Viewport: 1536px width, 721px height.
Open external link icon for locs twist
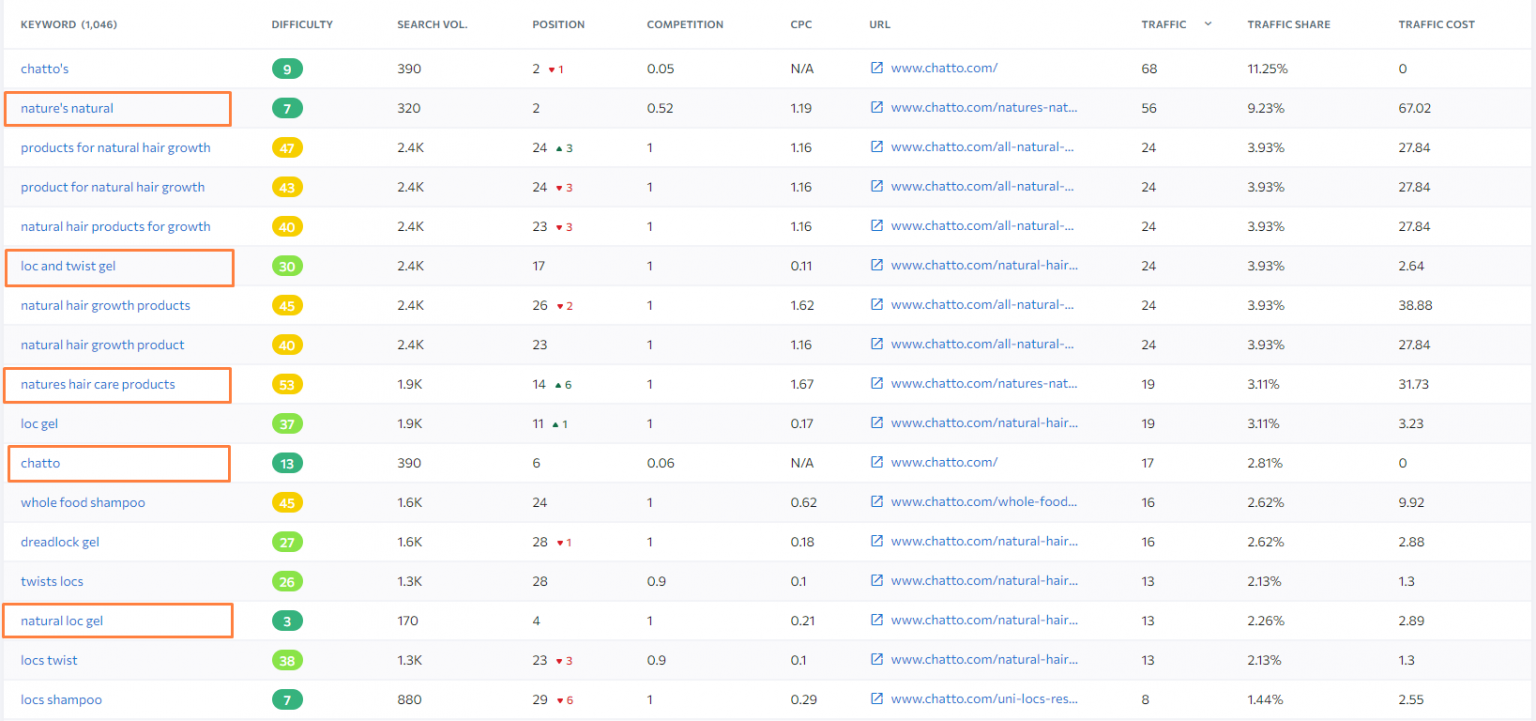877,660
